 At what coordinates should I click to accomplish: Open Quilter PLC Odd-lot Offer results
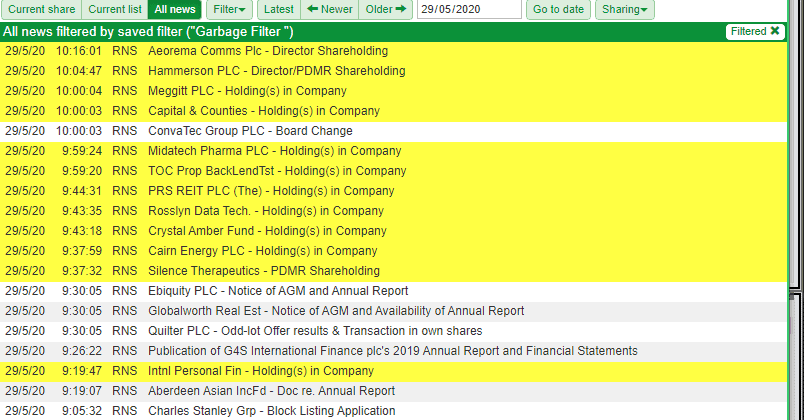click(315, 331)
